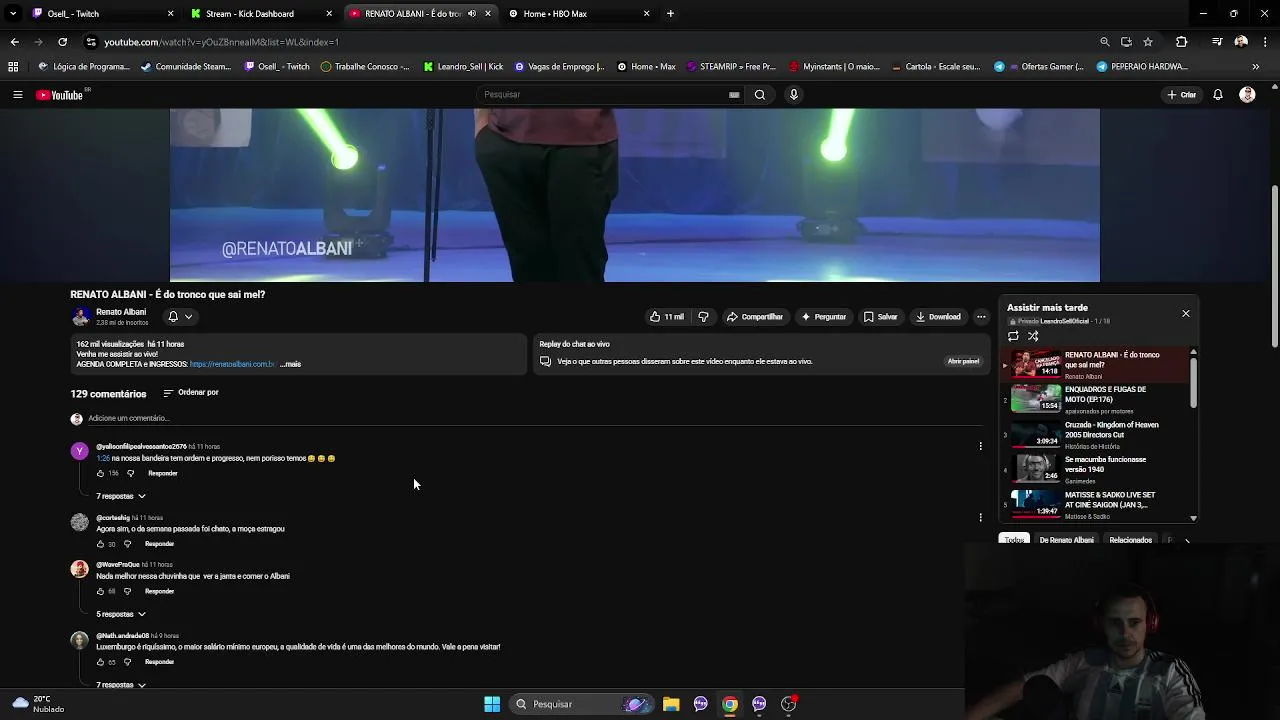Image resolution: width=1280 pixels, height=720 pixels.
Task: Dislike the video with thumbs-down button
Action: (703, 317)
